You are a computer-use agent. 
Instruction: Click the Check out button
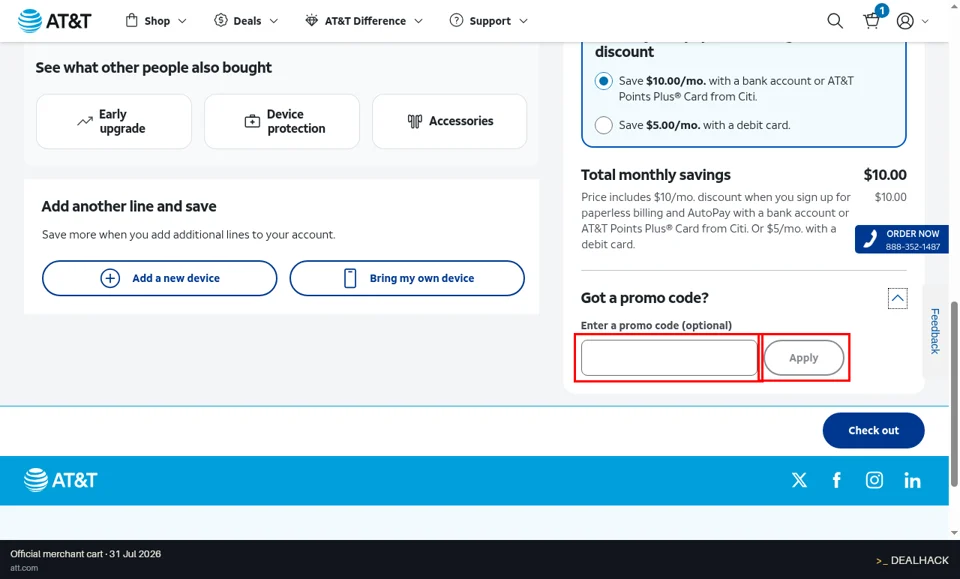point(874,430)
